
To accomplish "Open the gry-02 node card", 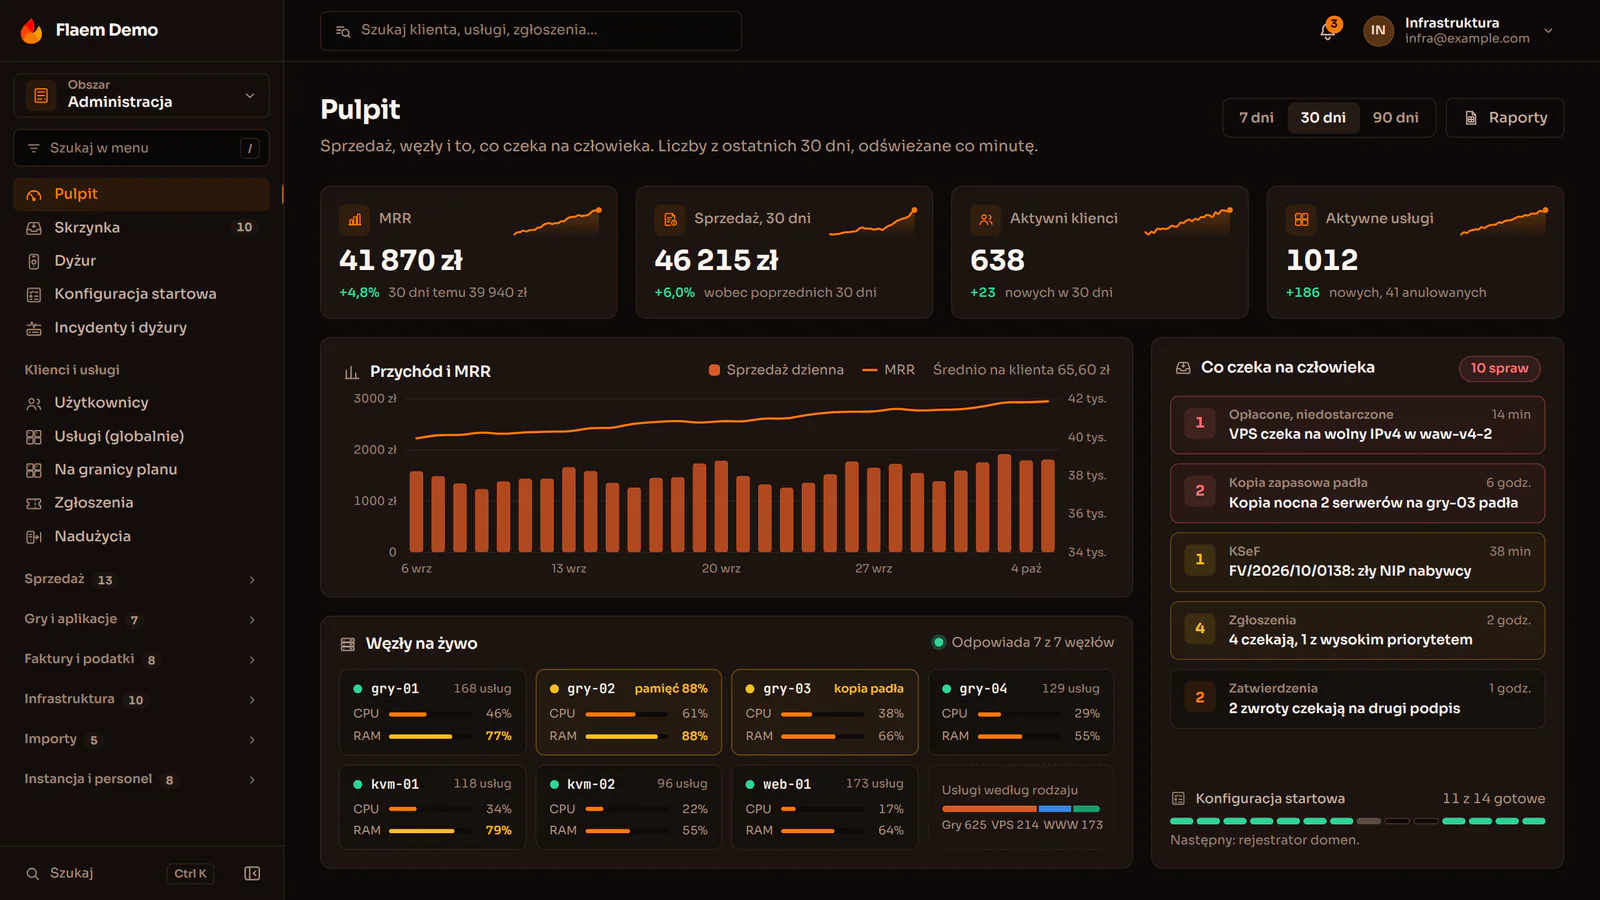I will (x=628, y=712).
